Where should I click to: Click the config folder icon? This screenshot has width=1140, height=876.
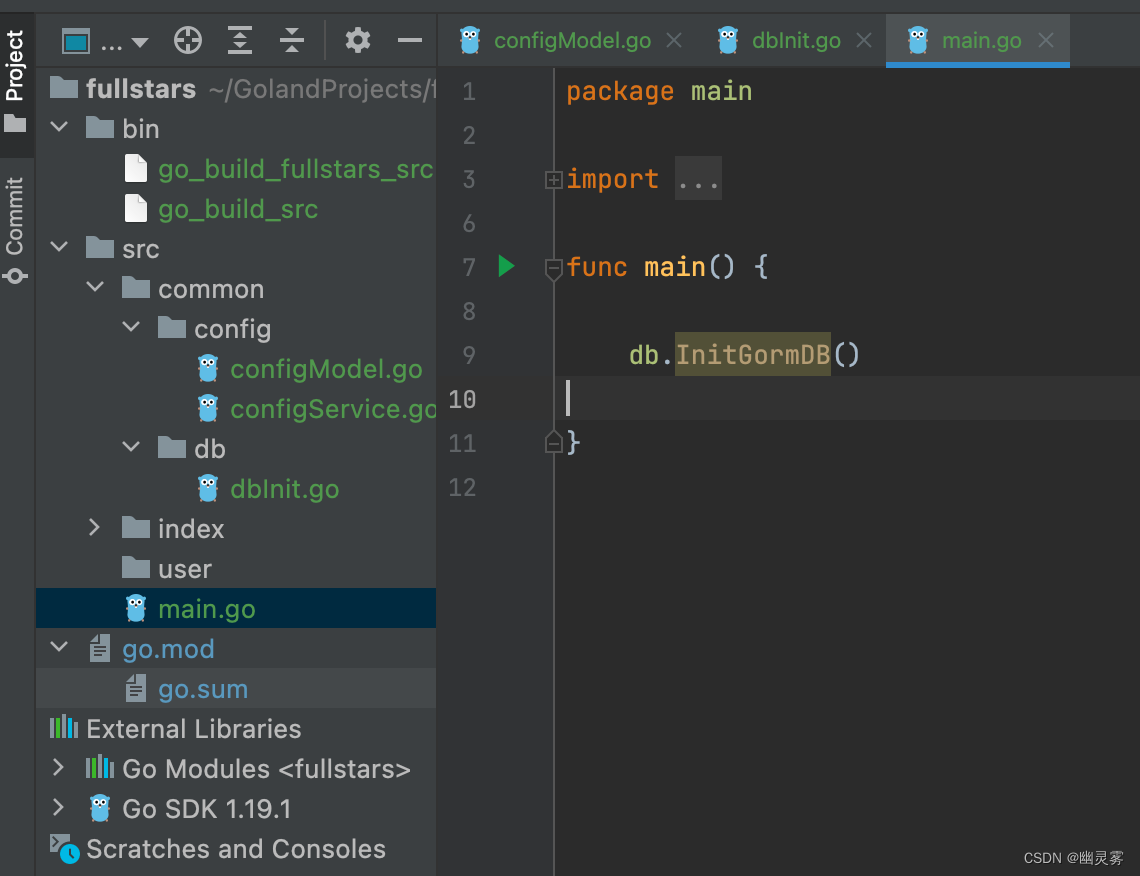pos(172,327)
